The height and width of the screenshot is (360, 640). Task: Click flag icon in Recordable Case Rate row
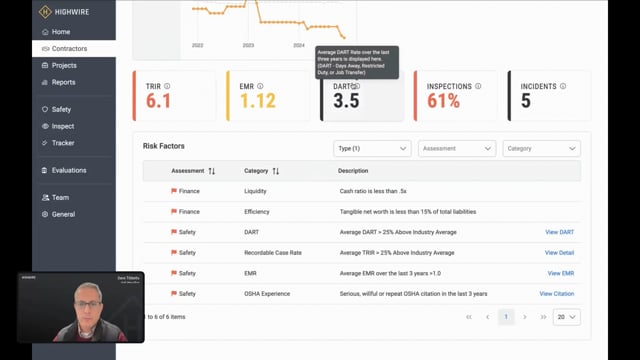coord(173,252)
